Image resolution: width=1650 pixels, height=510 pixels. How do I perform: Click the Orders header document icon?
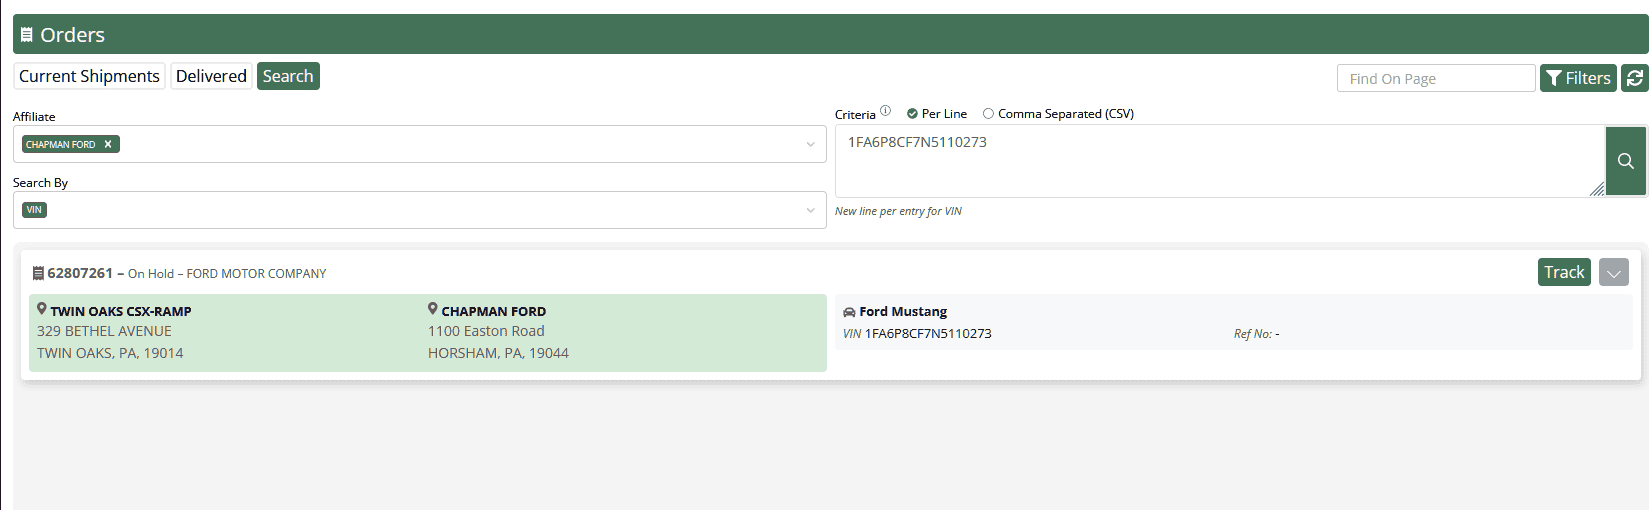(x=27, y=35)
